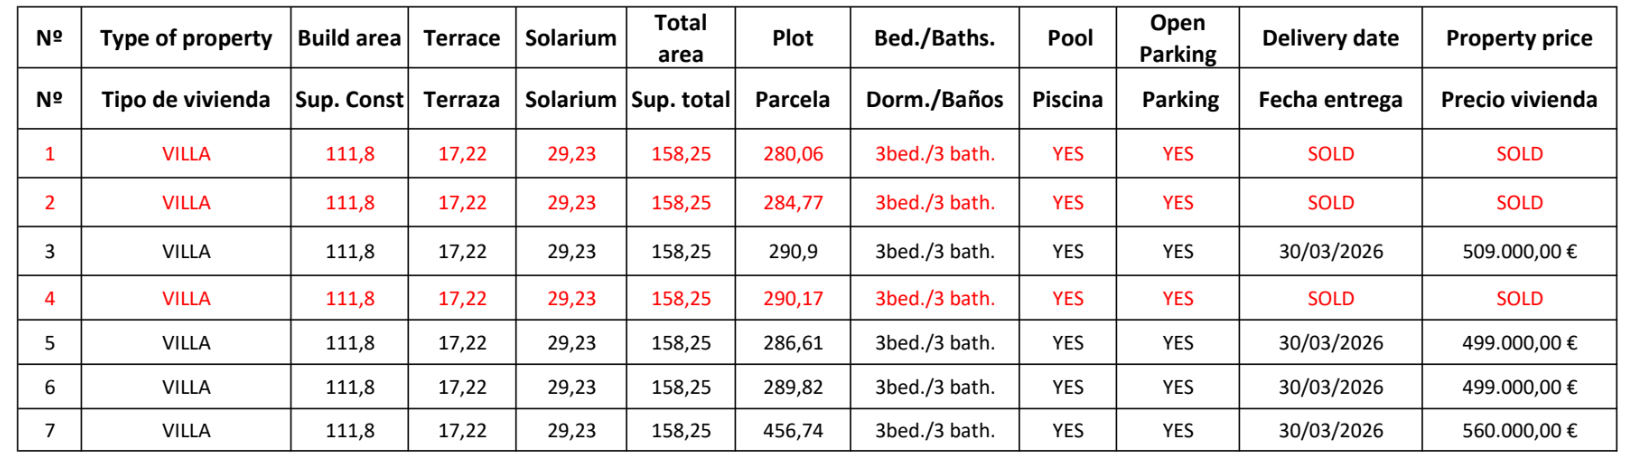Click the 'Delivery date' header cell
This screenshot has width=1648, height=465.
click(1330, 38)
